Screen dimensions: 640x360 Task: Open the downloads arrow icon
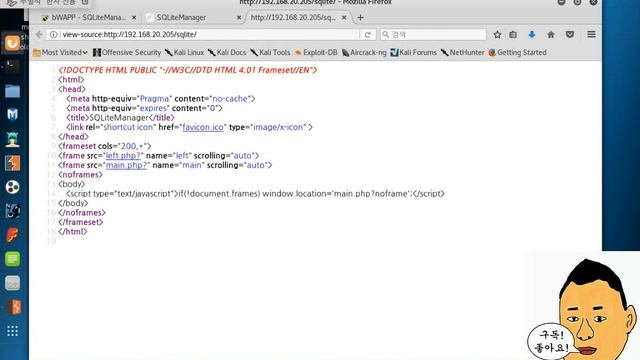point(532,35)
